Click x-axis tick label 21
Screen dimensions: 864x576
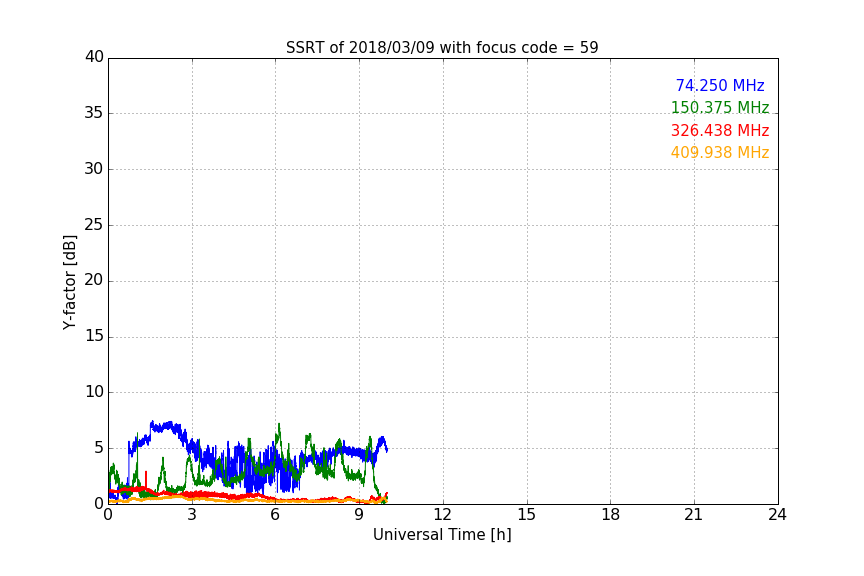tap(694, 515)
